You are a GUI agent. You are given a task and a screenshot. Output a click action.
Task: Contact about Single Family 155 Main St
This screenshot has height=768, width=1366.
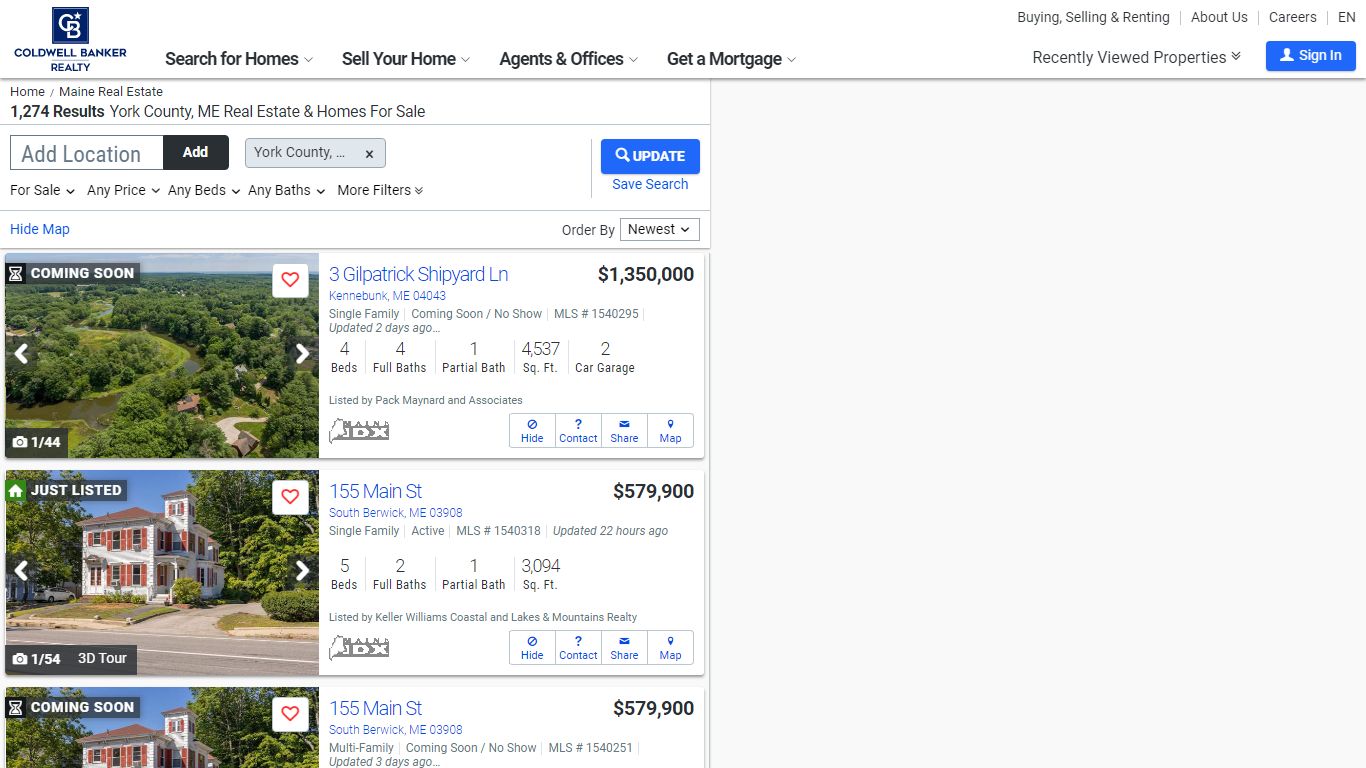[578, 648]
